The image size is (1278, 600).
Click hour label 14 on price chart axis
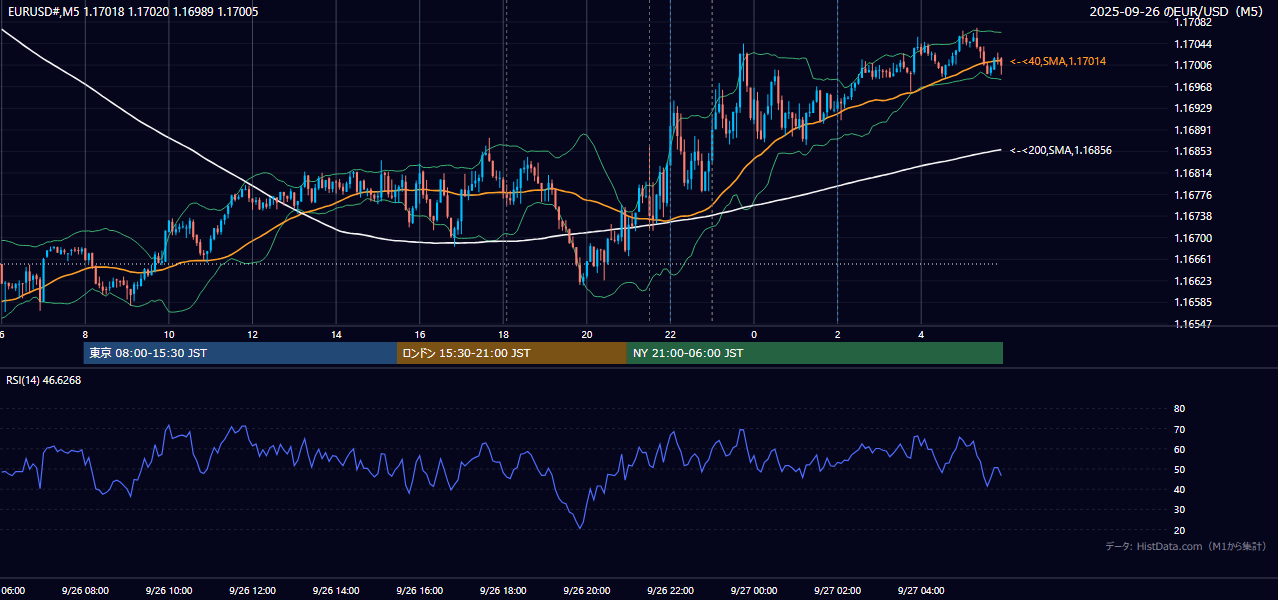pyautogui.click(x=337, y=334)
